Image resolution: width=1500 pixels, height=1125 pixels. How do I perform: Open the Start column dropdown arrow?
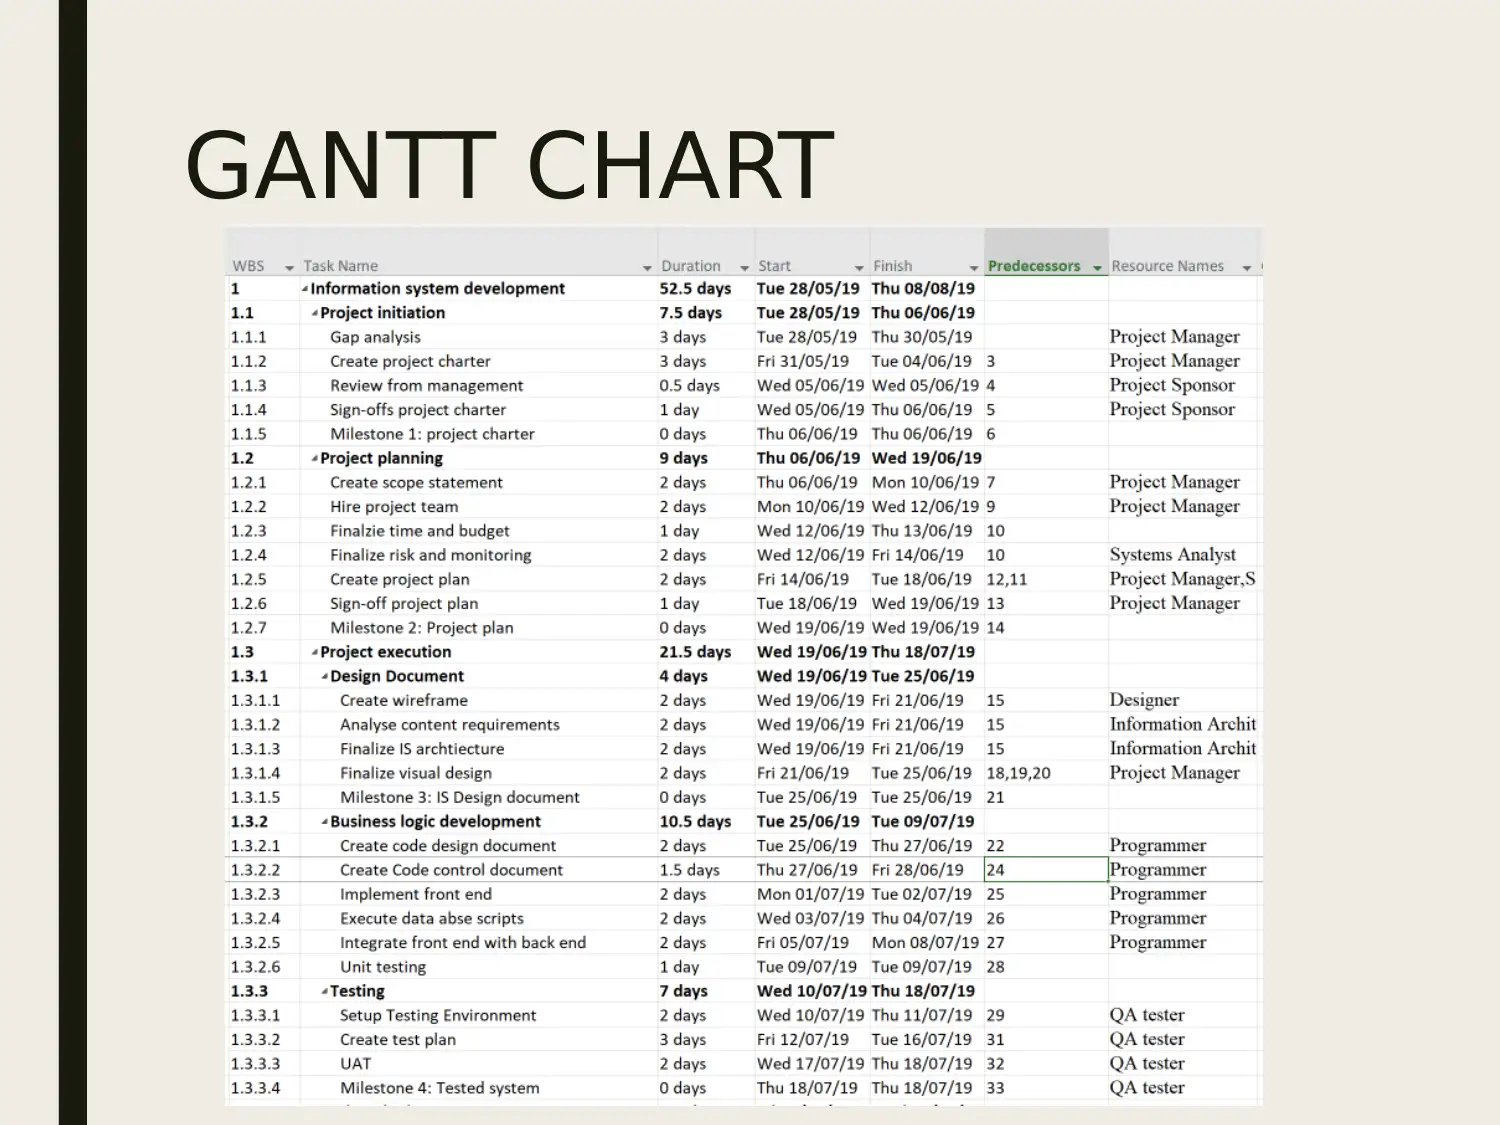coord(859,267)
